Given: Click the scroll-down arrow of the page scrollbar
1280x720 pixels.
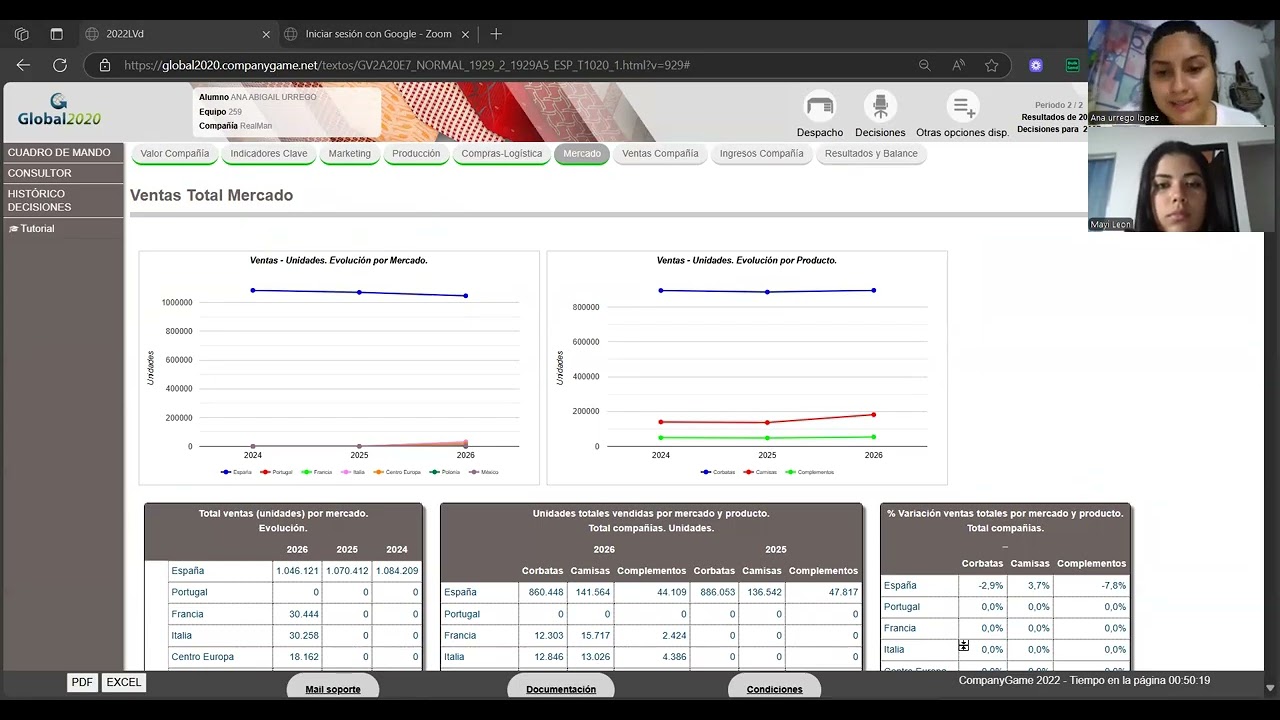Looking at the screenshot, I should [x=1270, y=688].
